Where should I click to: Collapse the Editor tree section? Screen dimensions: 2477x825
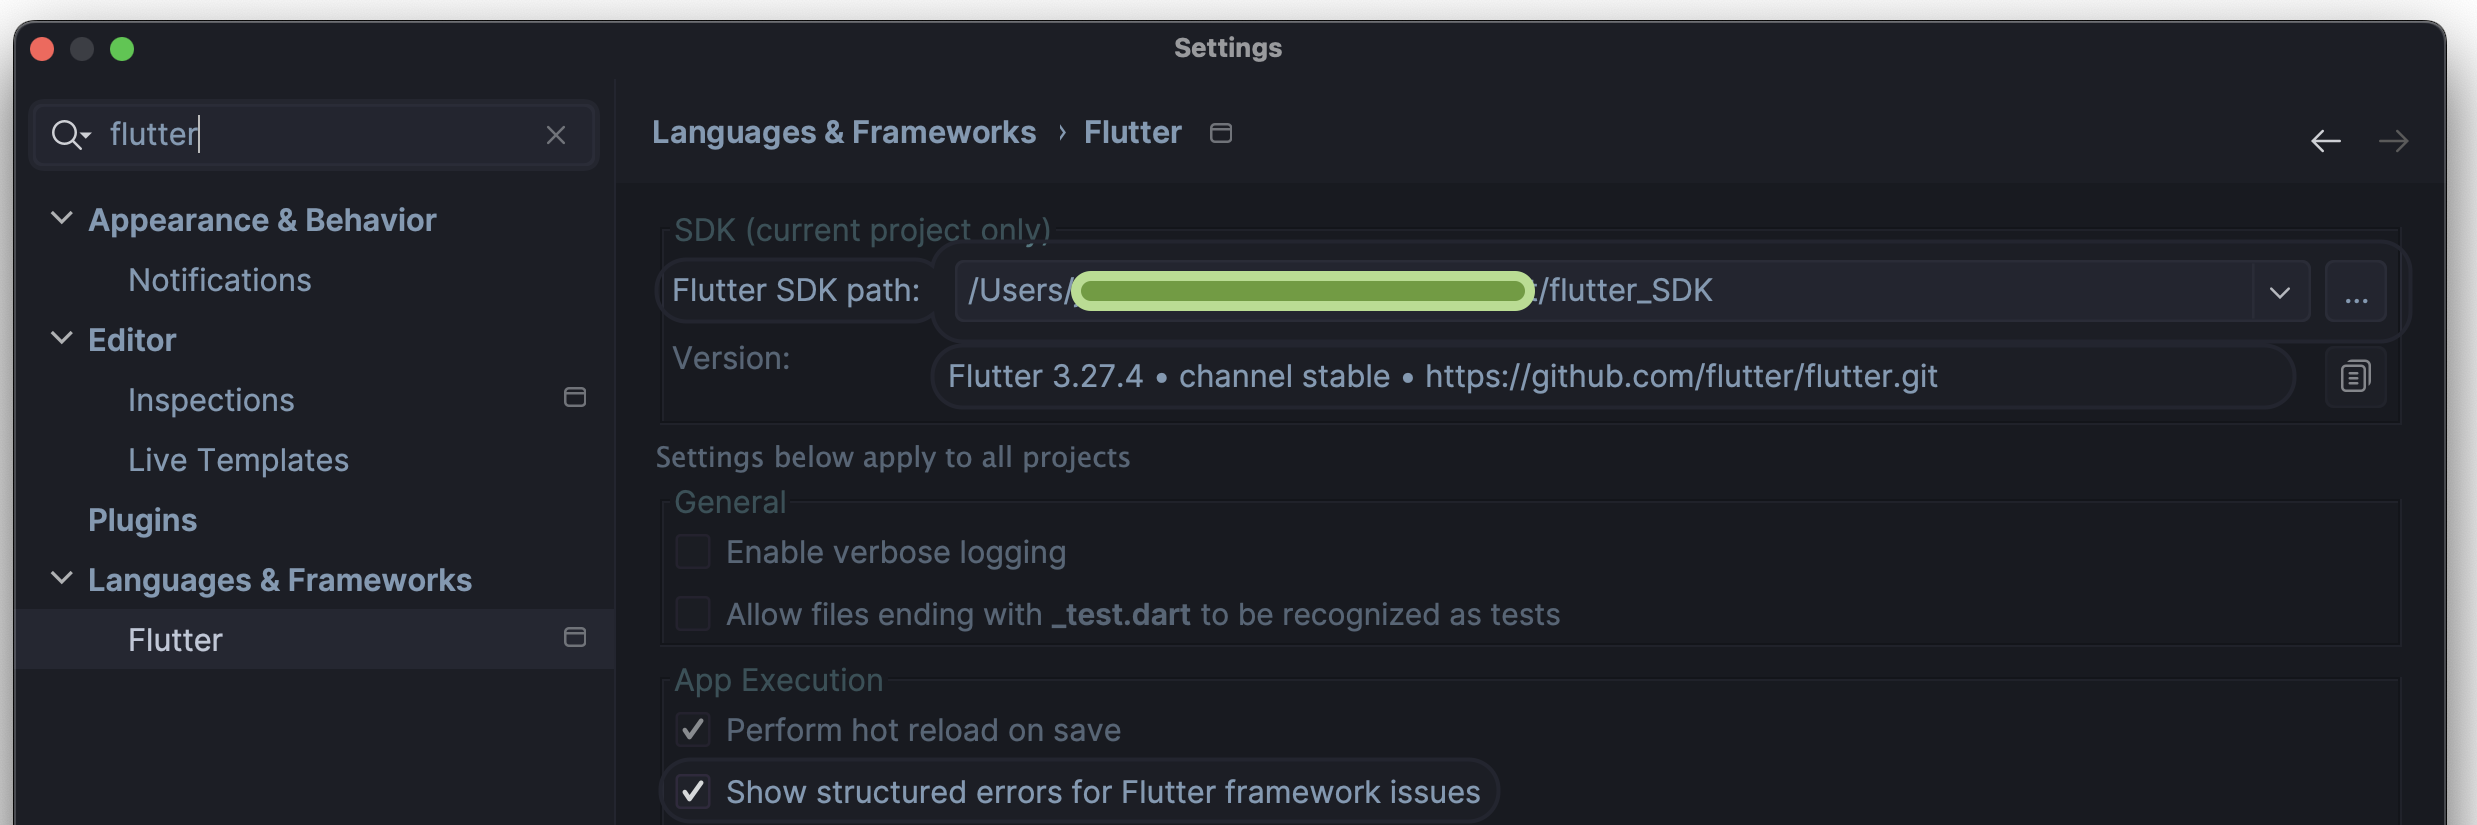(62, 338)
